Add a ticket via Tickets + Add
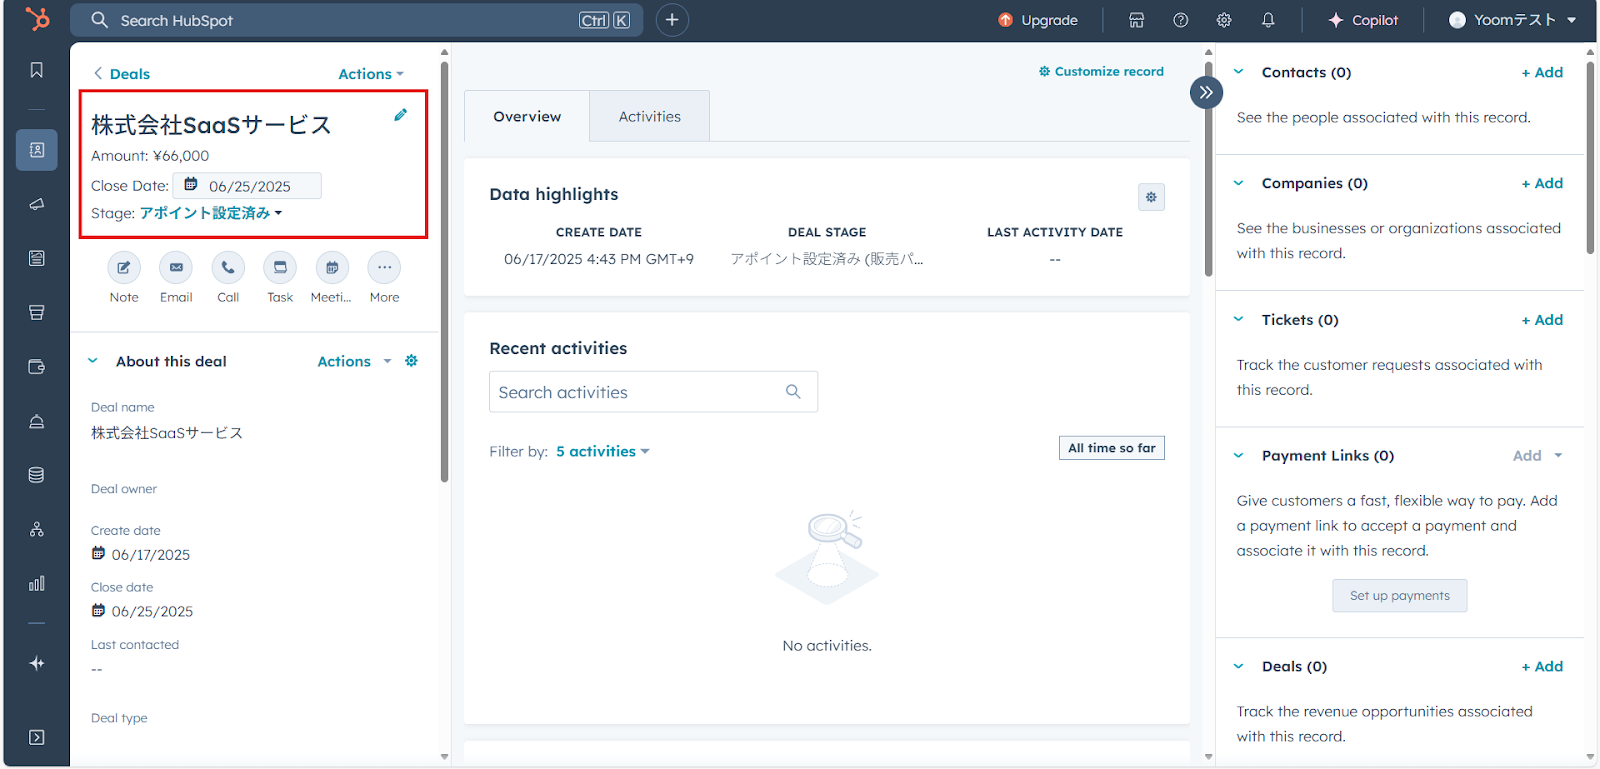1600x769 pixels. tap(1542, 320)
